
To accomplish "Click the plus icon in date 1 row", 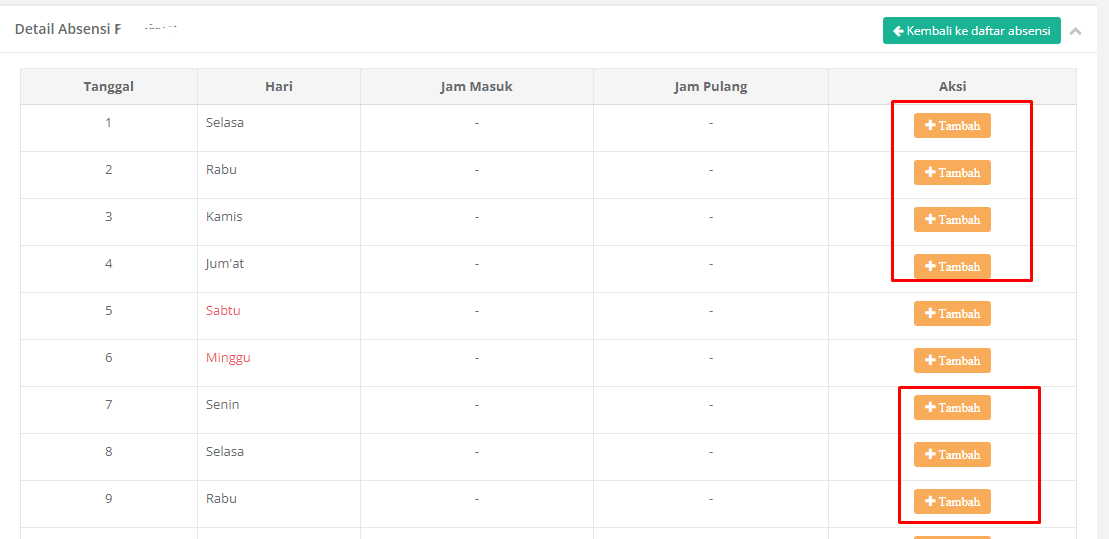I will tap(930, 126).
